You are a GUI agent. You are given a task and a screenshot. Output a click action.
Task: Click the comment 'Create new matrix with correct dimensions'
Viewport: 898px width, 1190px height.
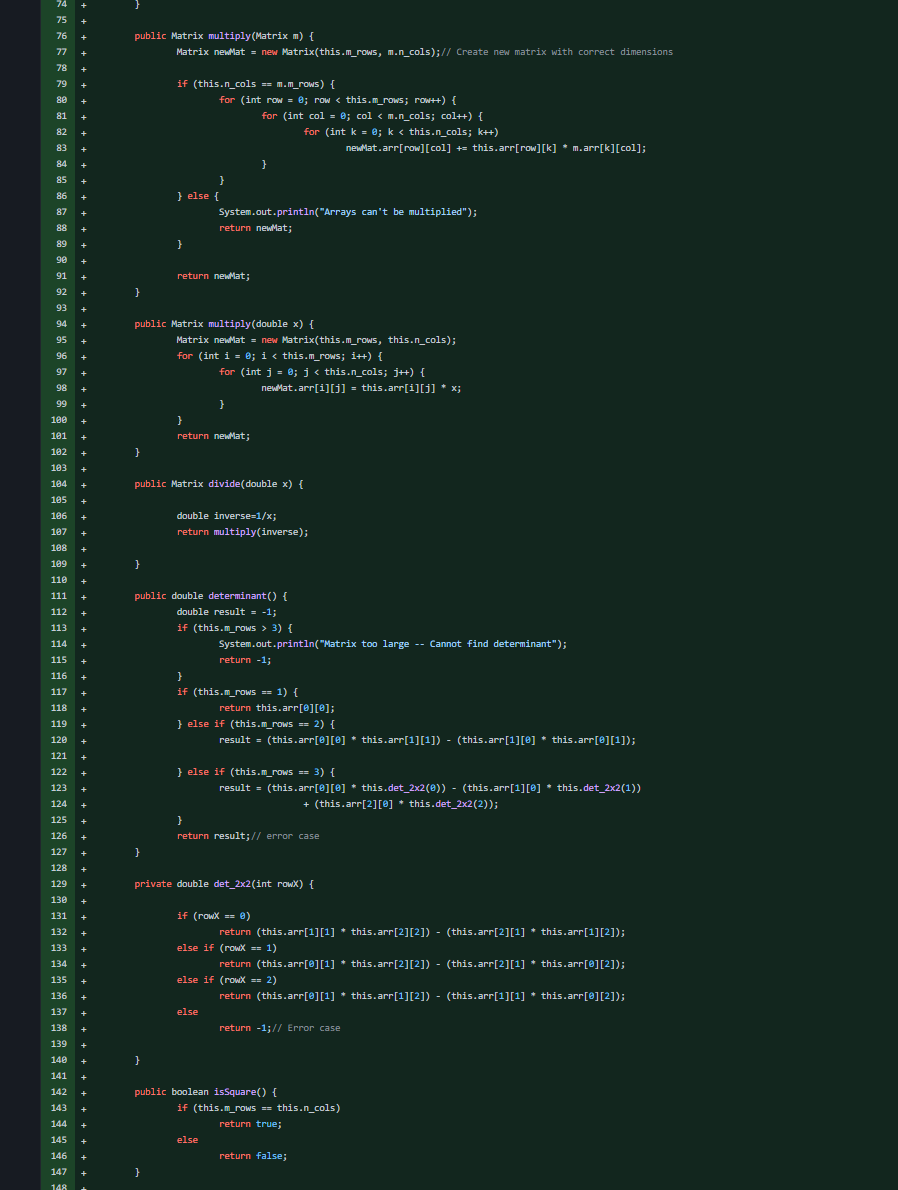(564, 52)
